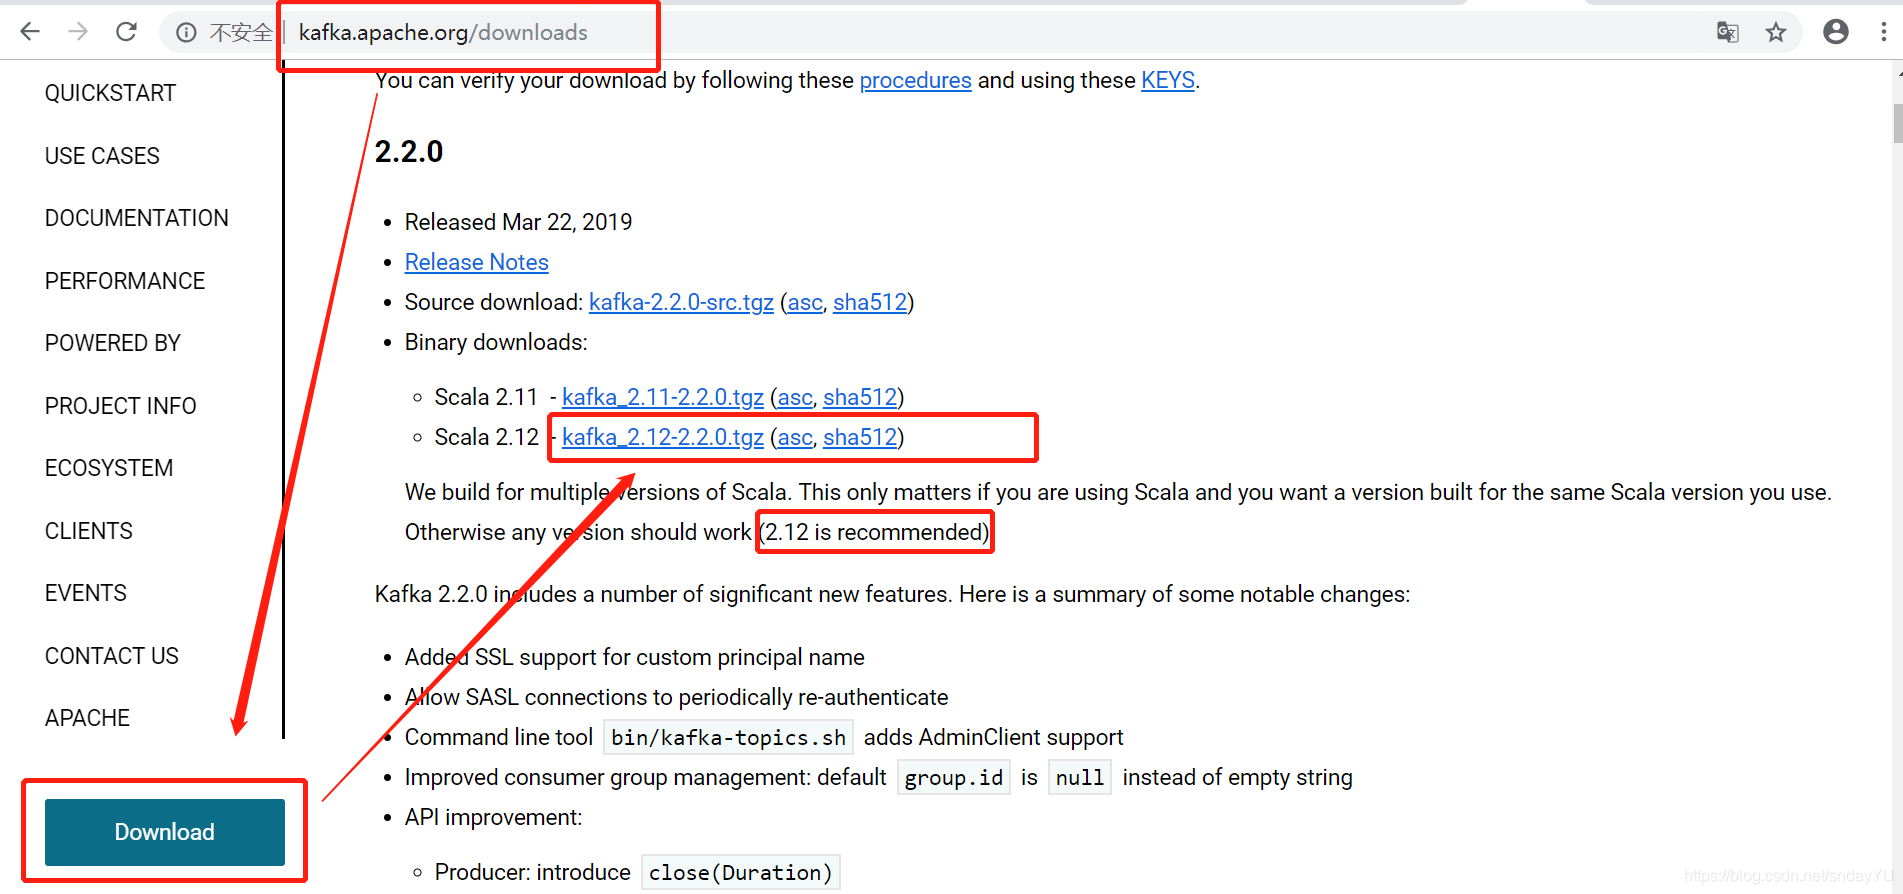The image size is (1903, 894).
Task: Open the Chrome profile avatar
Action: pos(1836,32)
